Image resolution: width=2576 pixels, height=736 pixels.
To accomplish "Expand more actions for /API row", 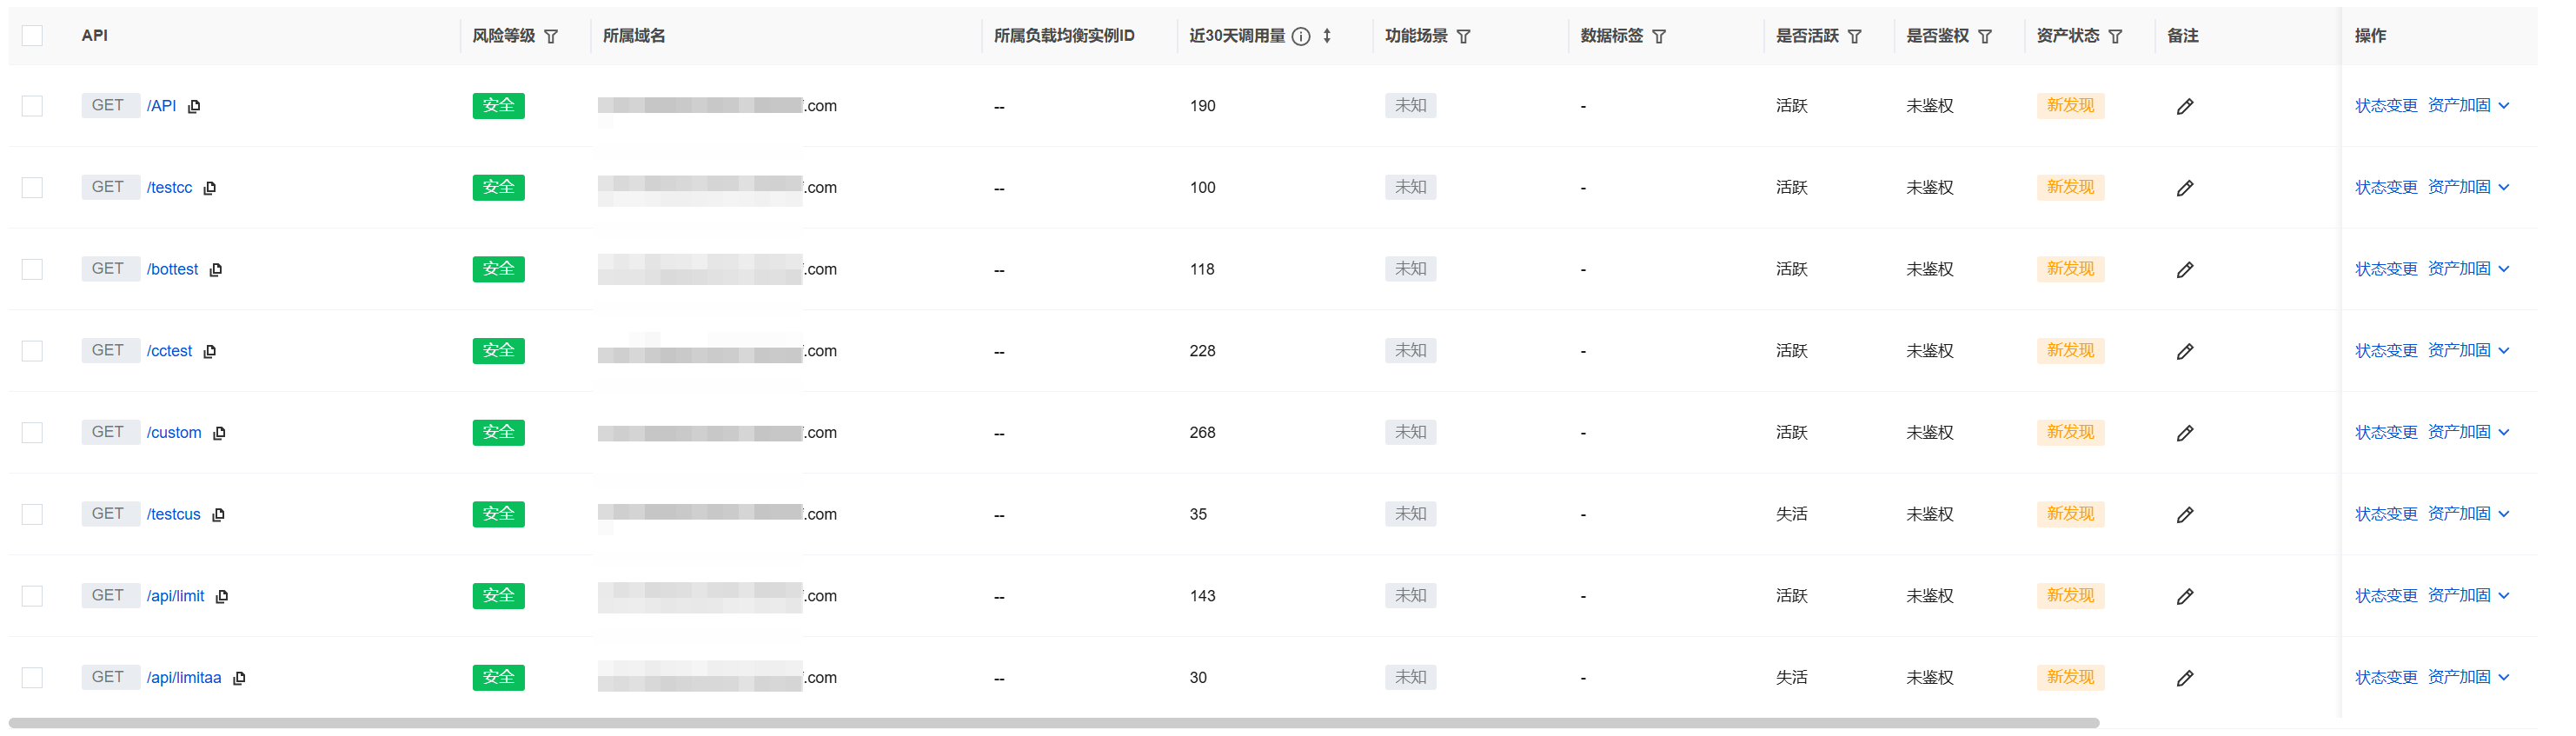I will (2504, 106).
